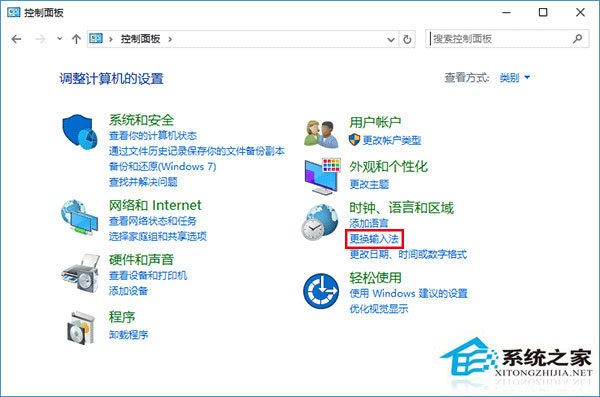Image resolution: width=600 pixels, height=397 pixels.
Task: Click the Ease of Access icon
Action: (321, 291)
